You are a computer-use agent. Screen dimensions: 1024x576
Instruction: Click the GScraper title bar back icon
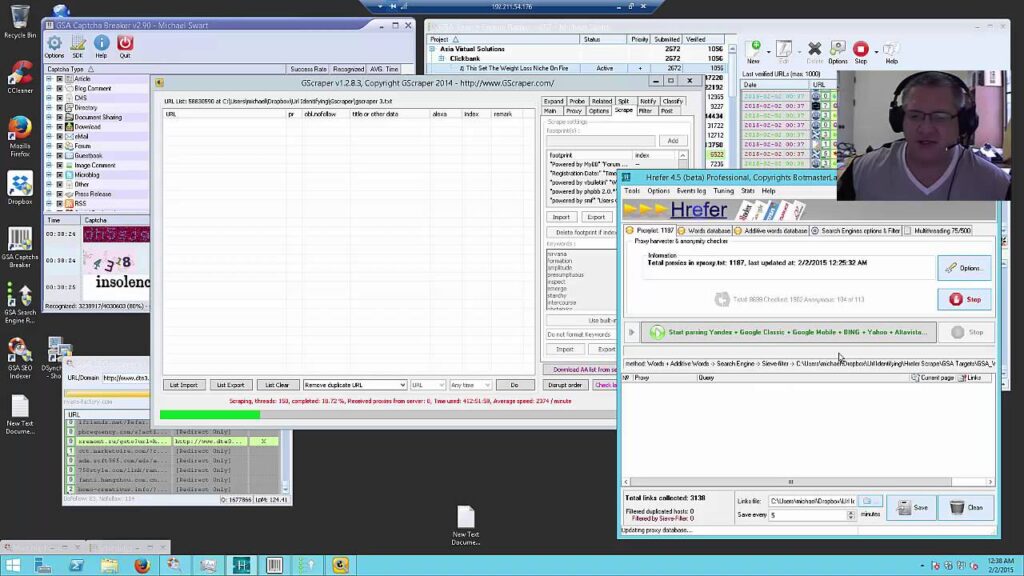(159, 83)
